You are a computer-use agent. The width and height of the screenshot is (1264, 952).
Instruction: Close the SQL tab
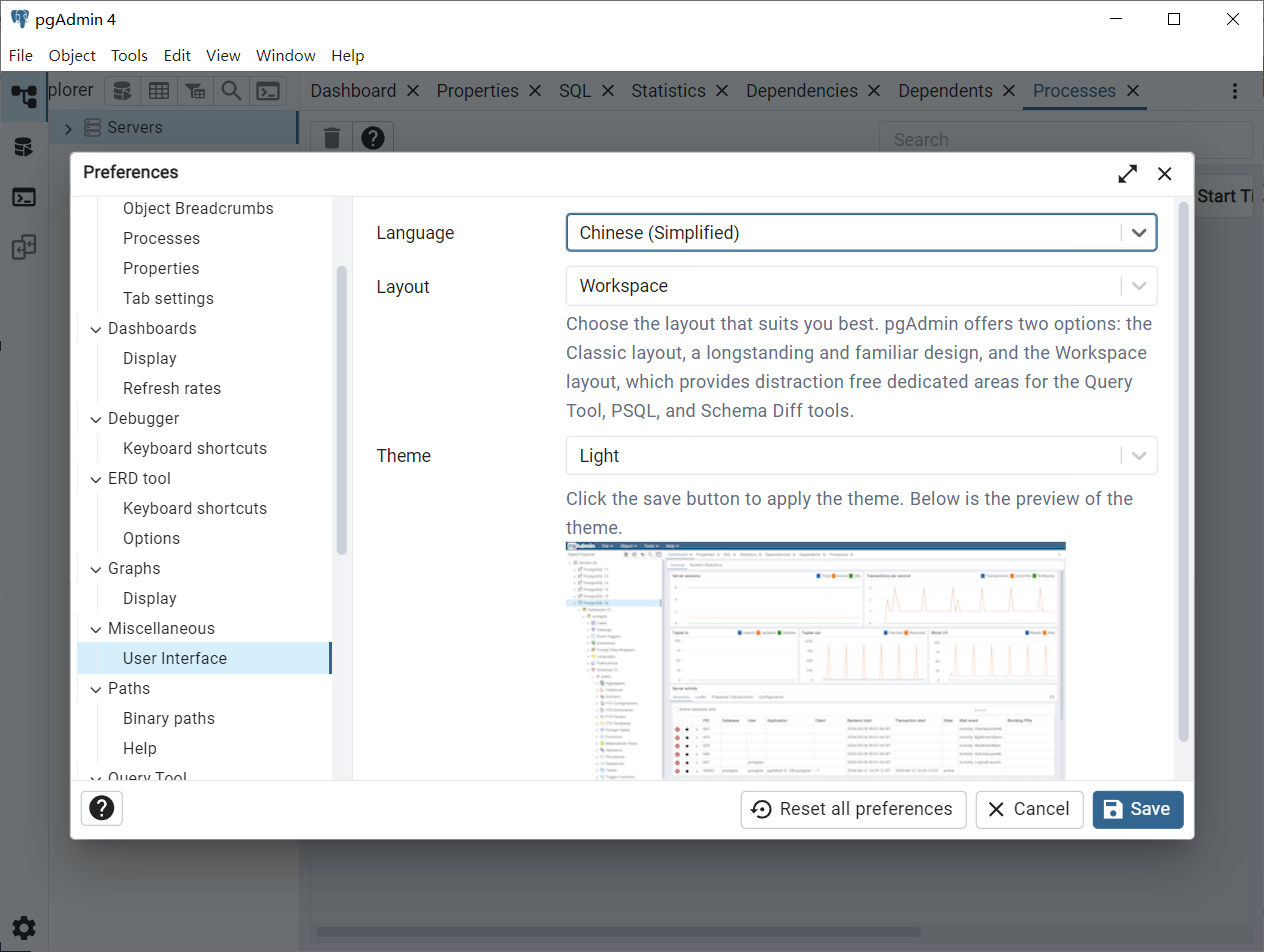pos(608,91)
